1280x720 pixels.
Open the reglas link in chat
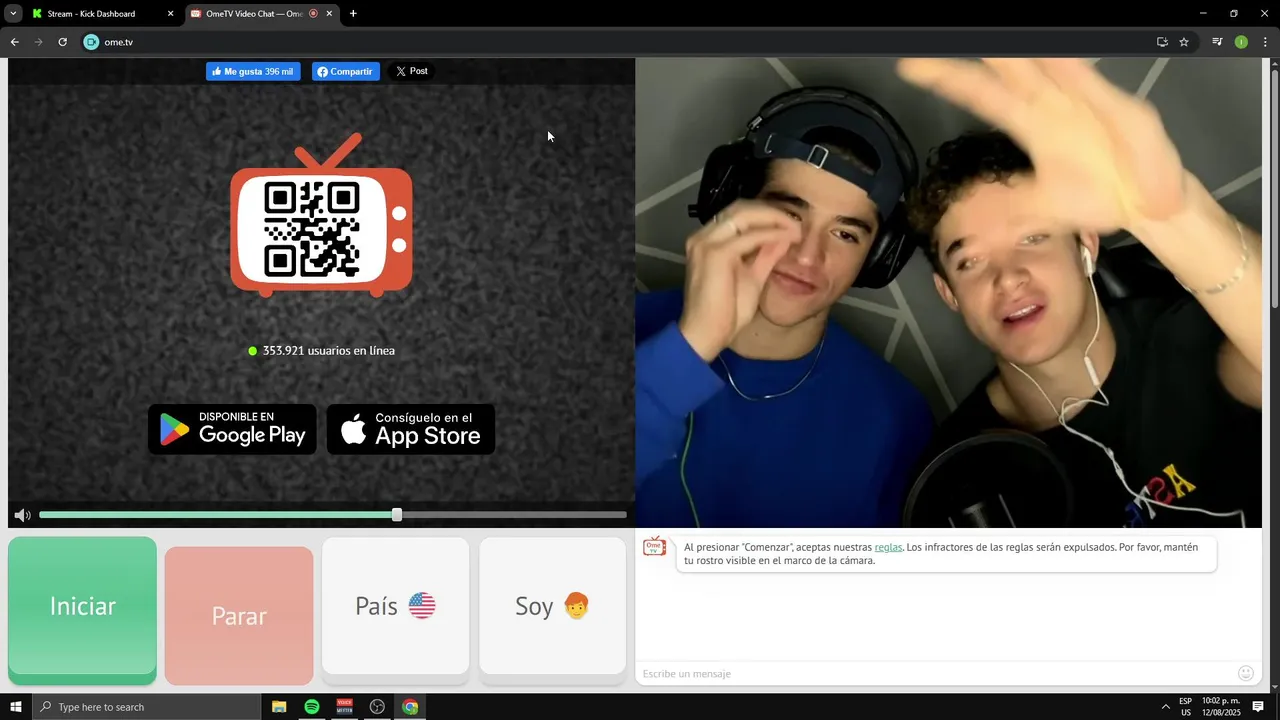pyautogui.click(x=888, y=547)
